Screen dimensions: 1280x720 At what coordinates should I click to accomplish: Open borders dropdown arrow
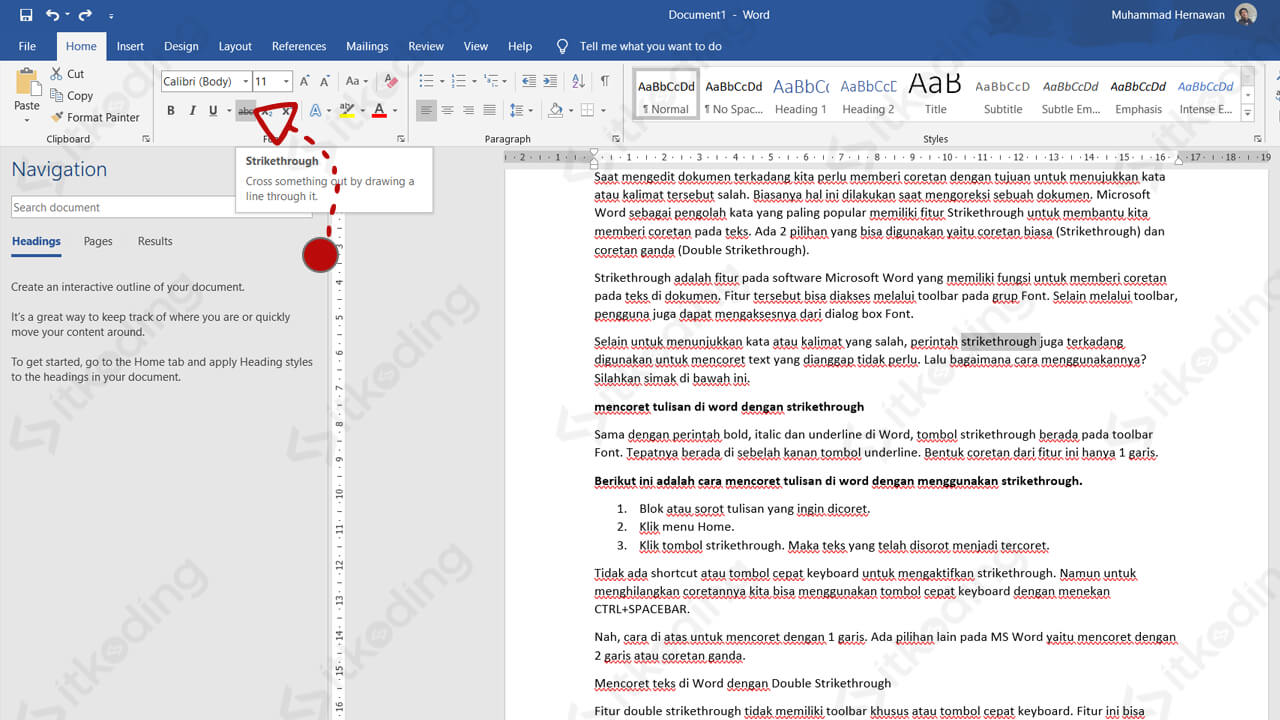click(x=603, y=111)
